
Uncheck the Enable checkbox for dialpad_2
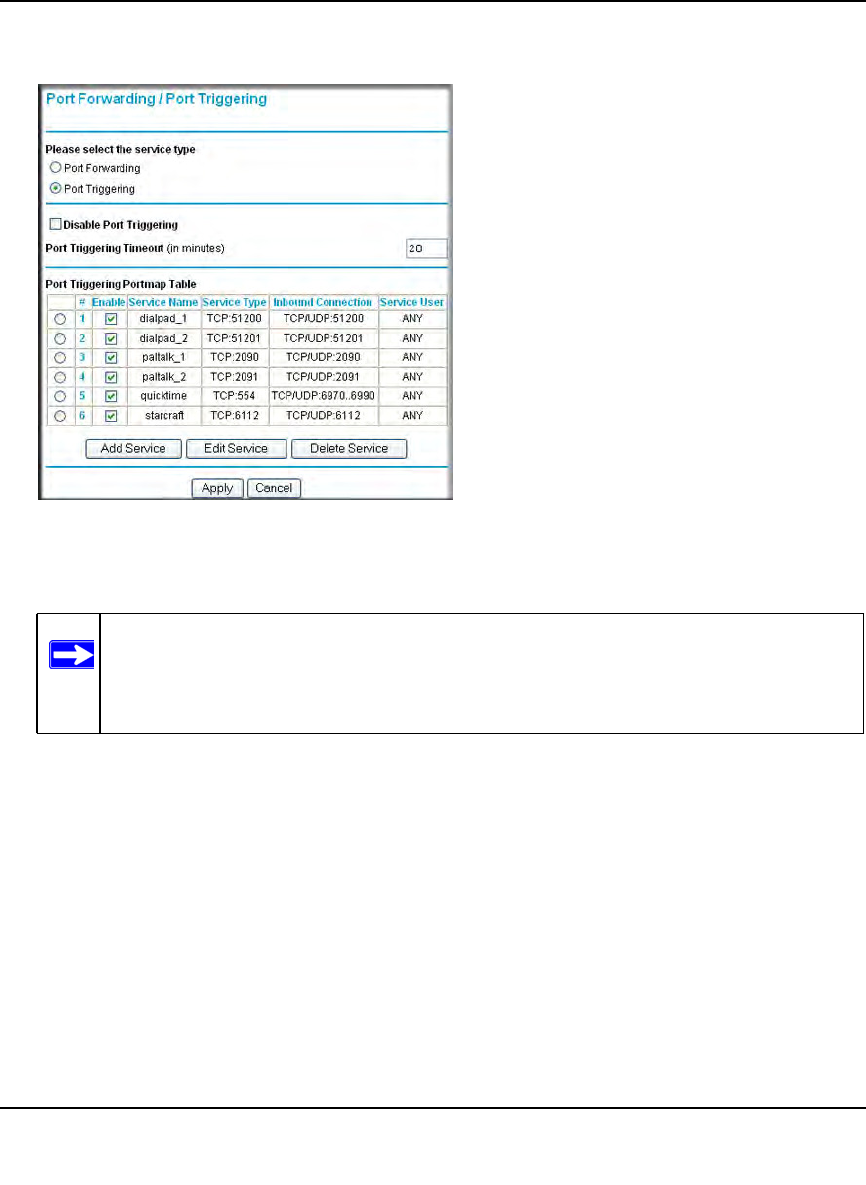point(111,339)
